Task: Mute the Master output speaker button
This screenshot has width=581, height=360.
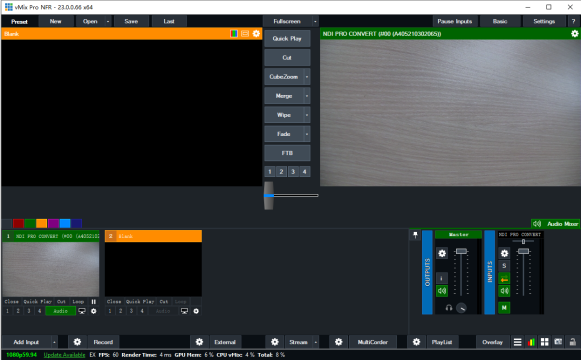Action: pos(442,291)
